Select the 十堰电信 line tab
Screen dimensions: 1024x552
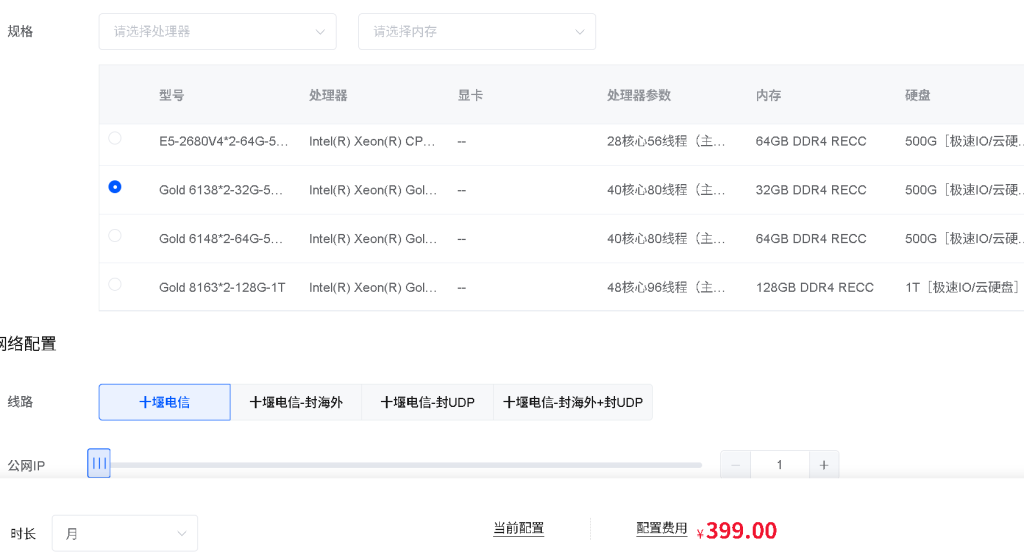point(164,402)
